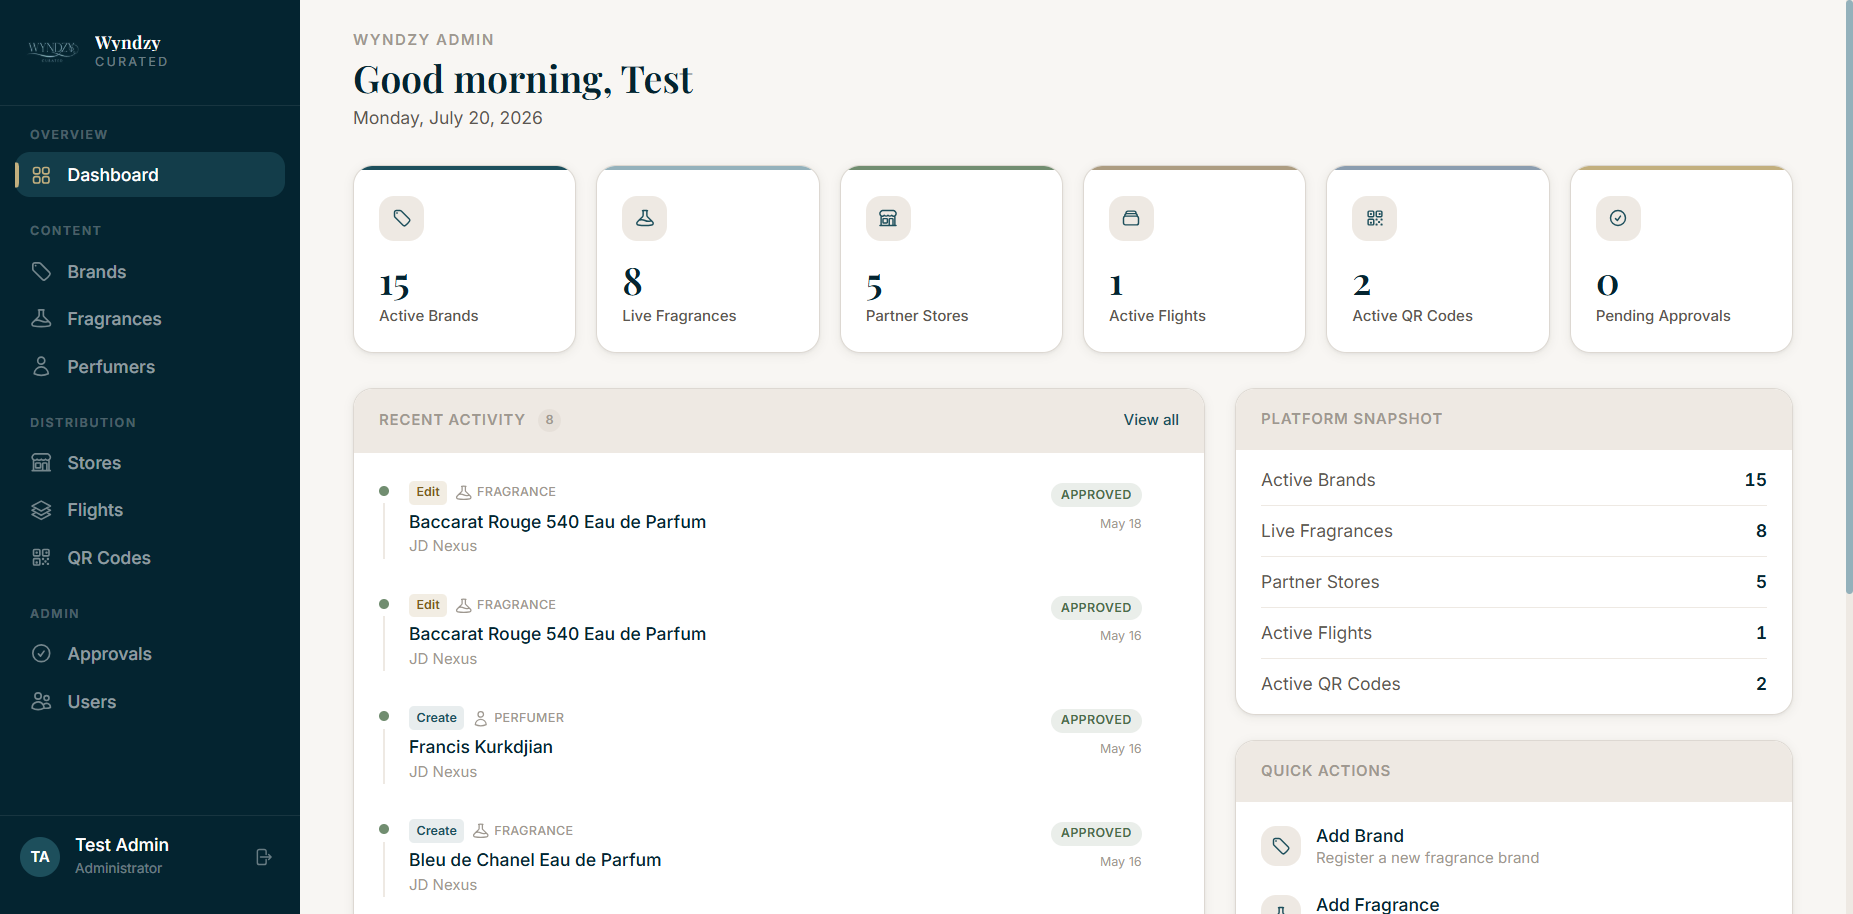This screenshot has height=914, width=1853.
Task: Click the tag icon on Active Brands card
Action: (x=401, y=218)
